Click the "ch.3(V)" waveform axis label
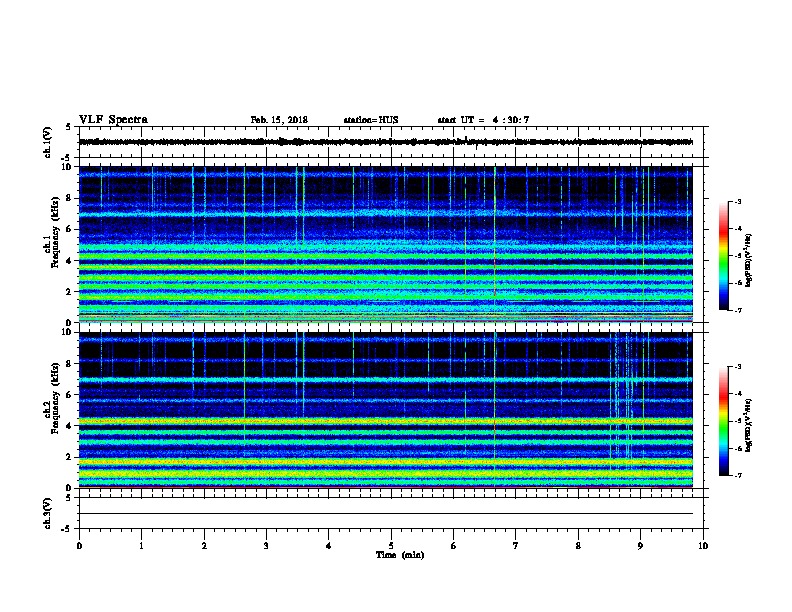792x612 pixels. pyautogui.click(x=47, y=513)
